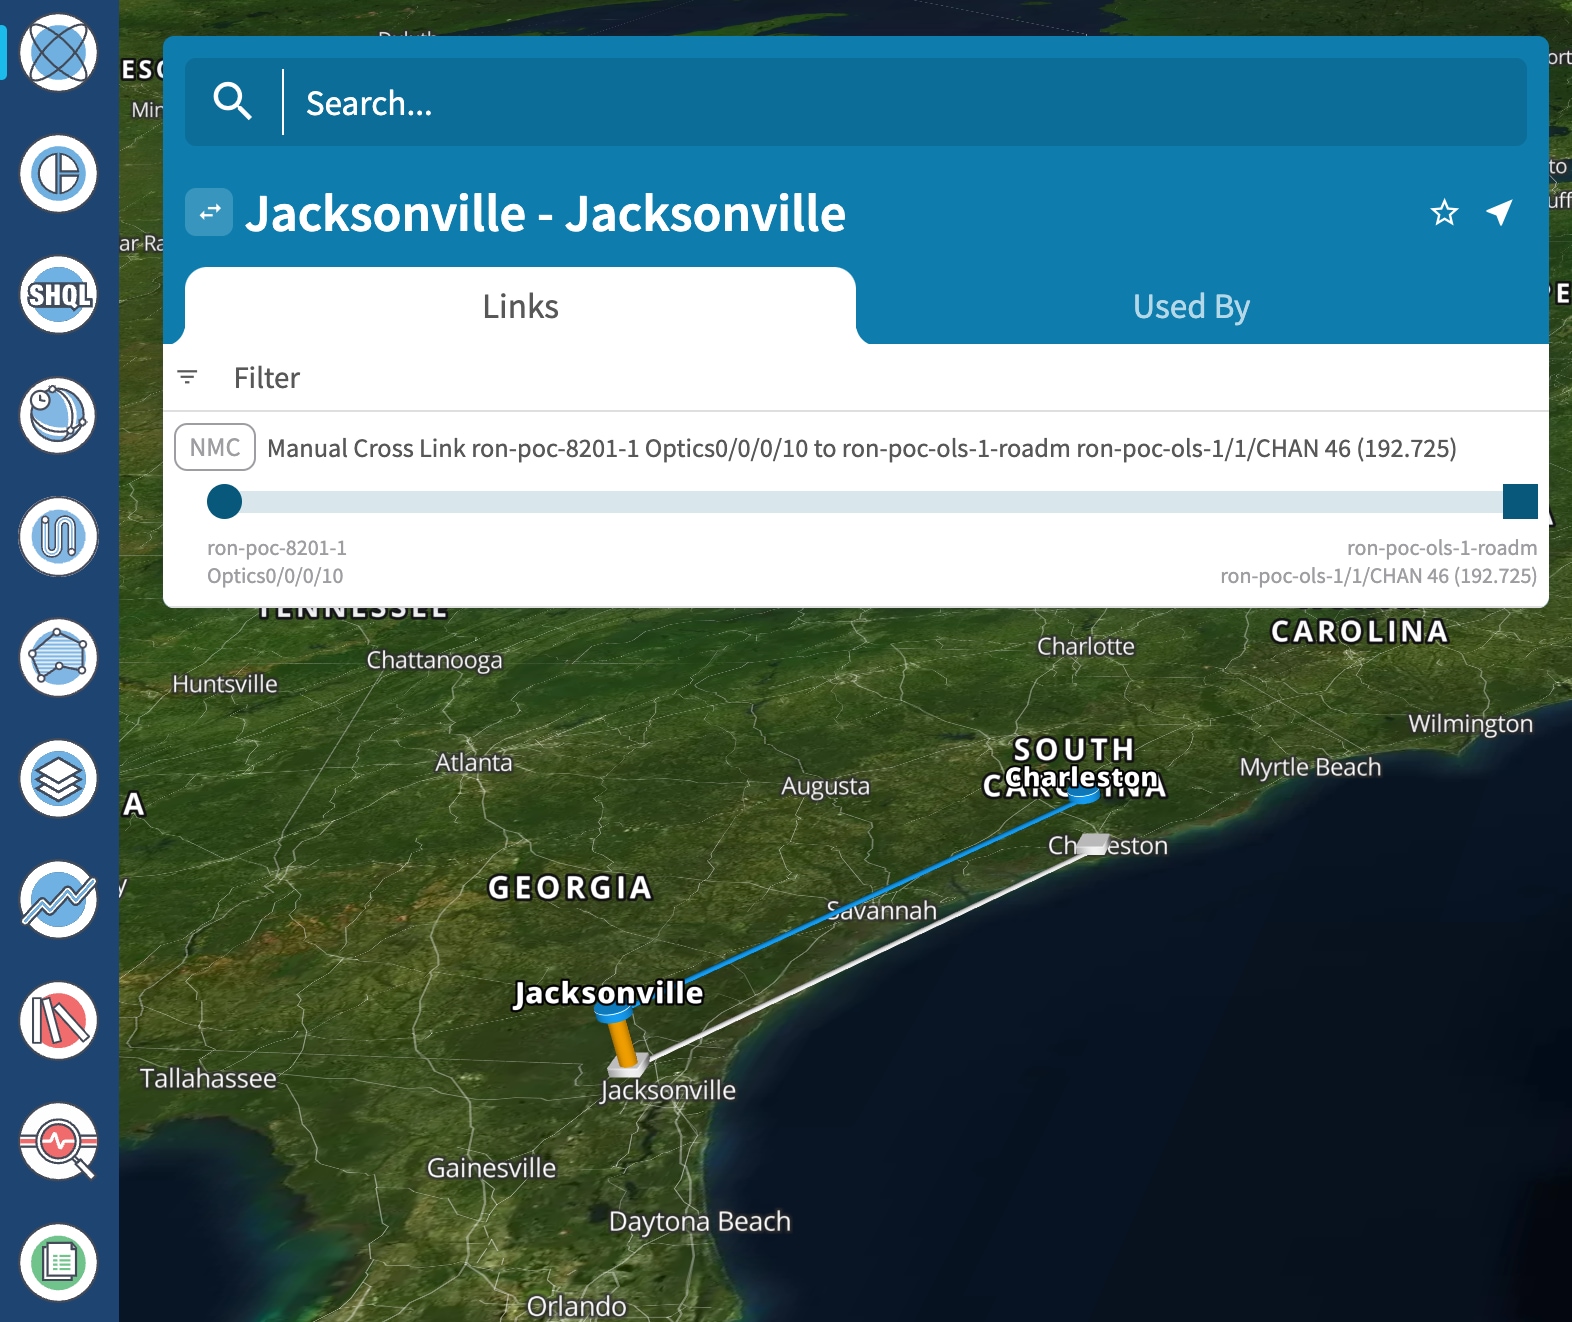The image size is (1572, 1322).
Task: Click the bold Jacksonville site label on map
Action: [x=608, y=992]
